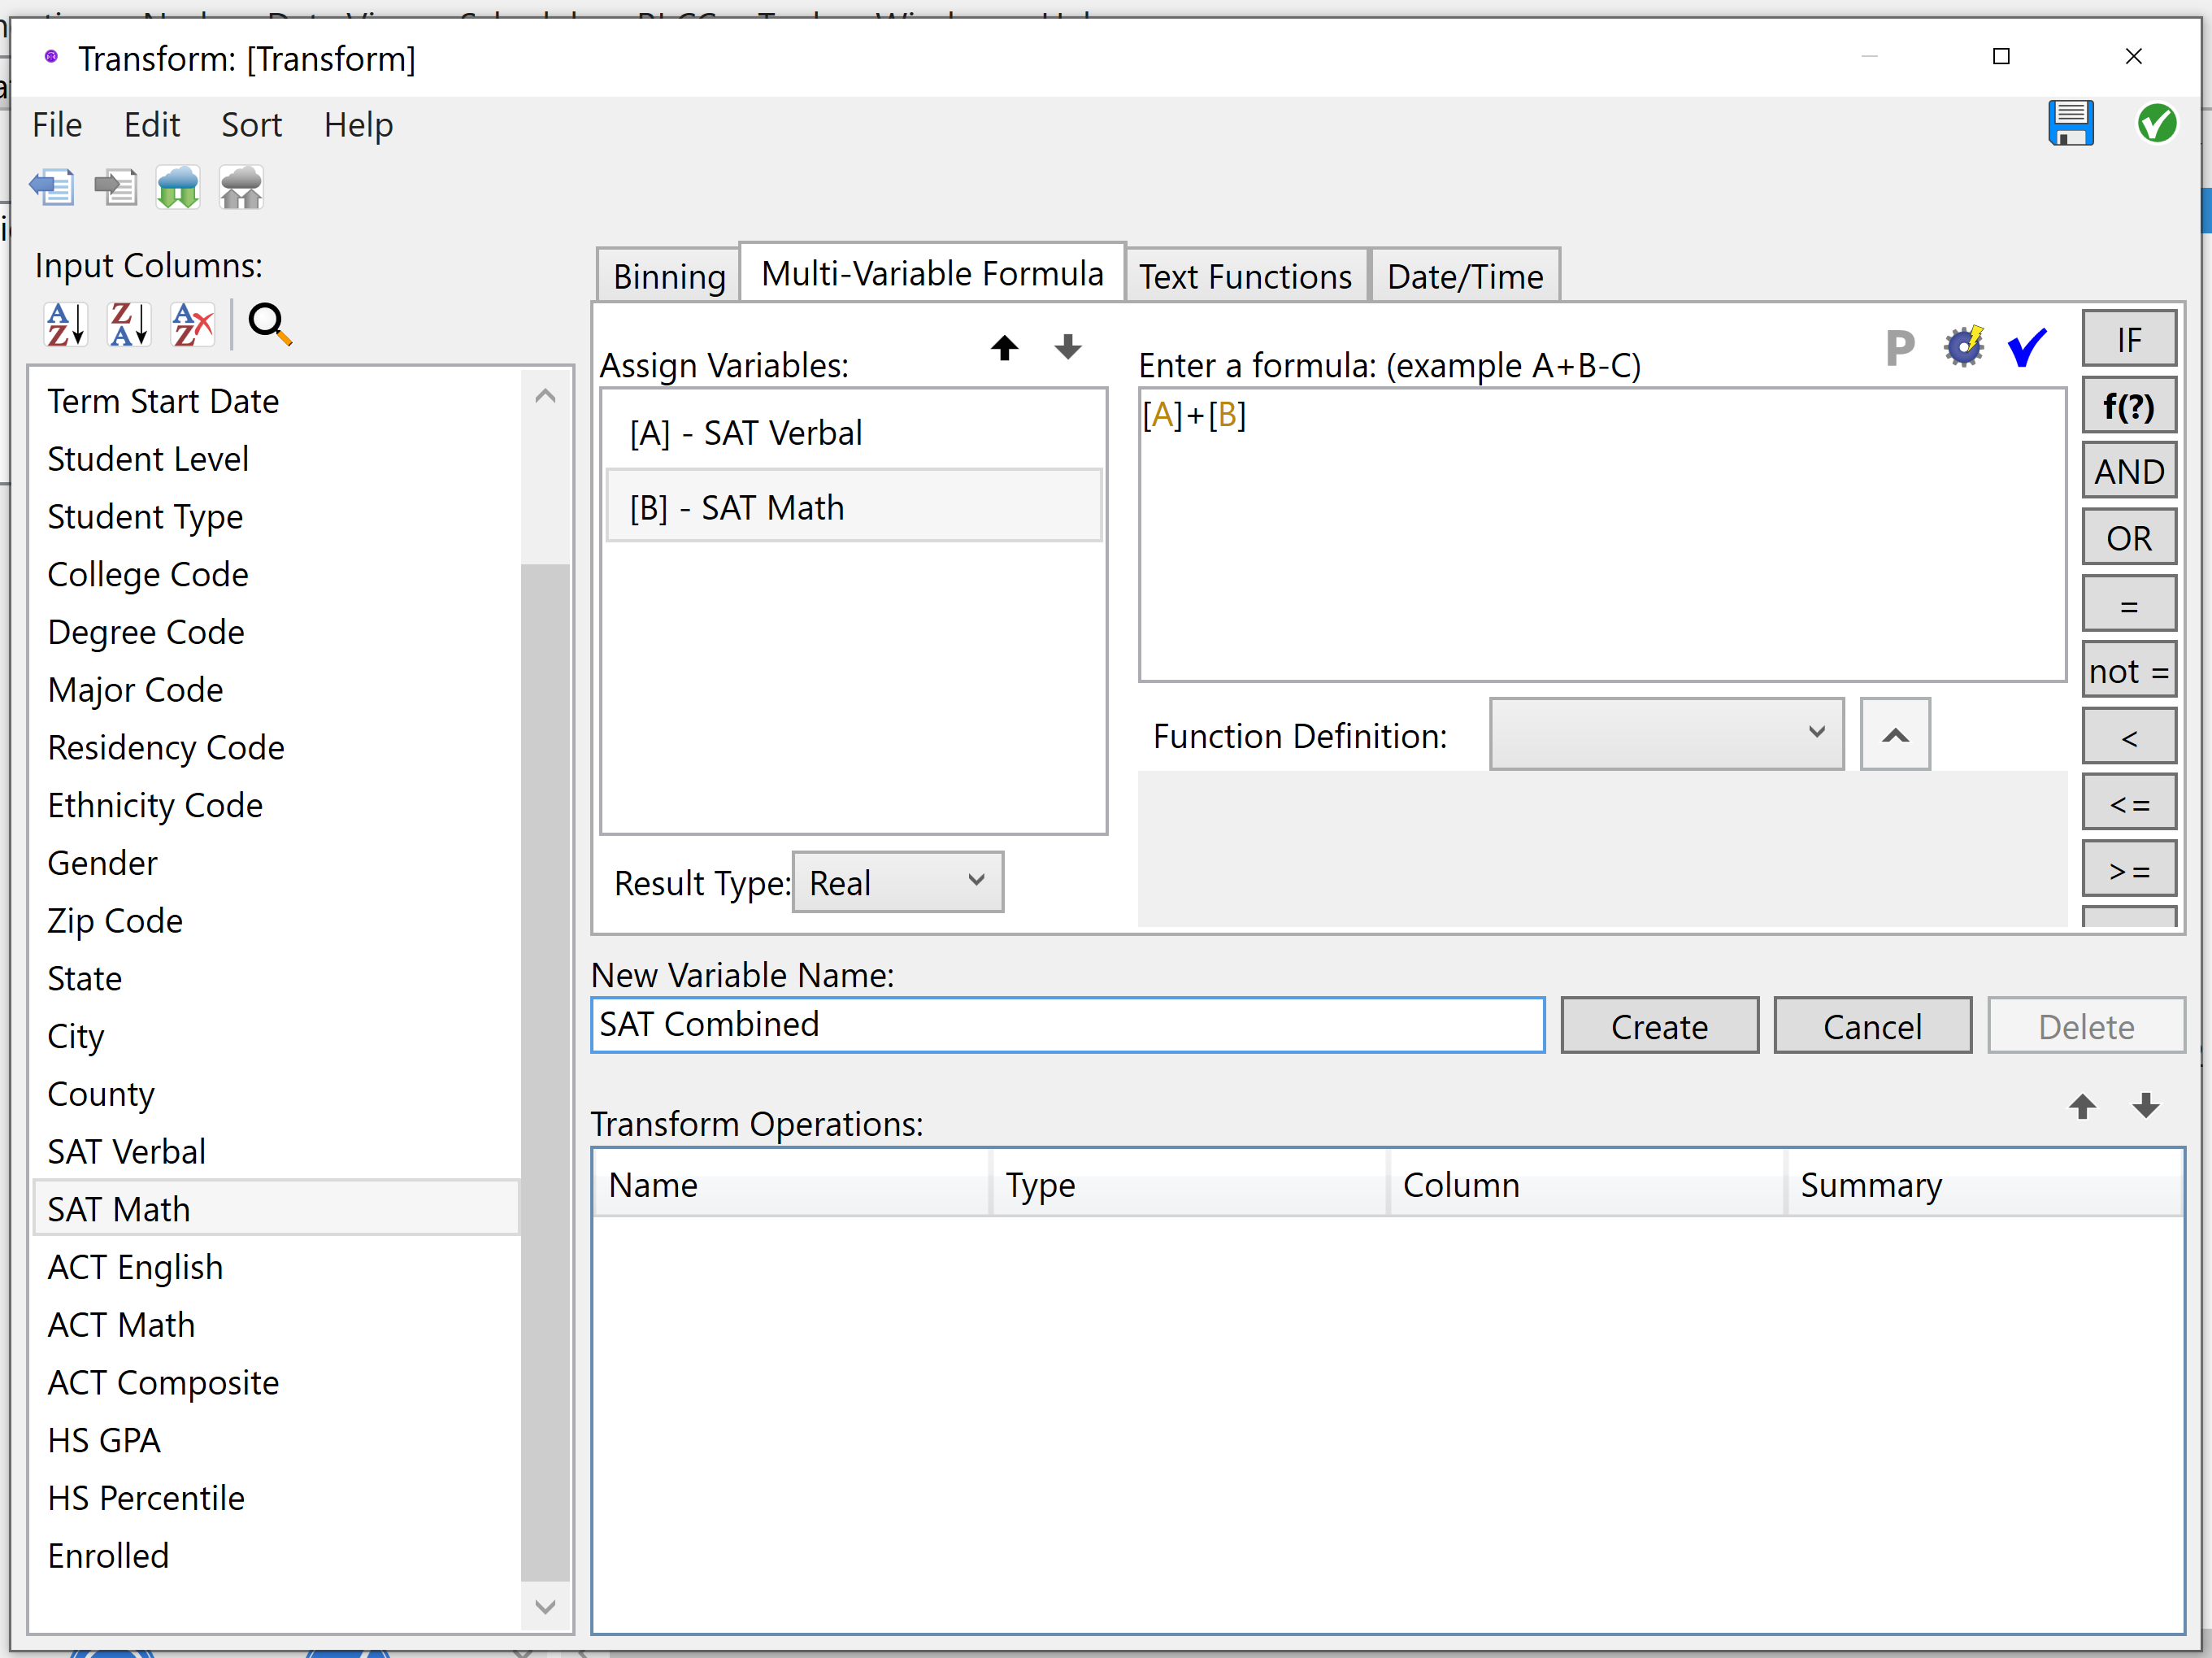The height and width of the screenshot is (1658, 2212).
Task: Click the Cancel button
Action: [1872, 1025]
